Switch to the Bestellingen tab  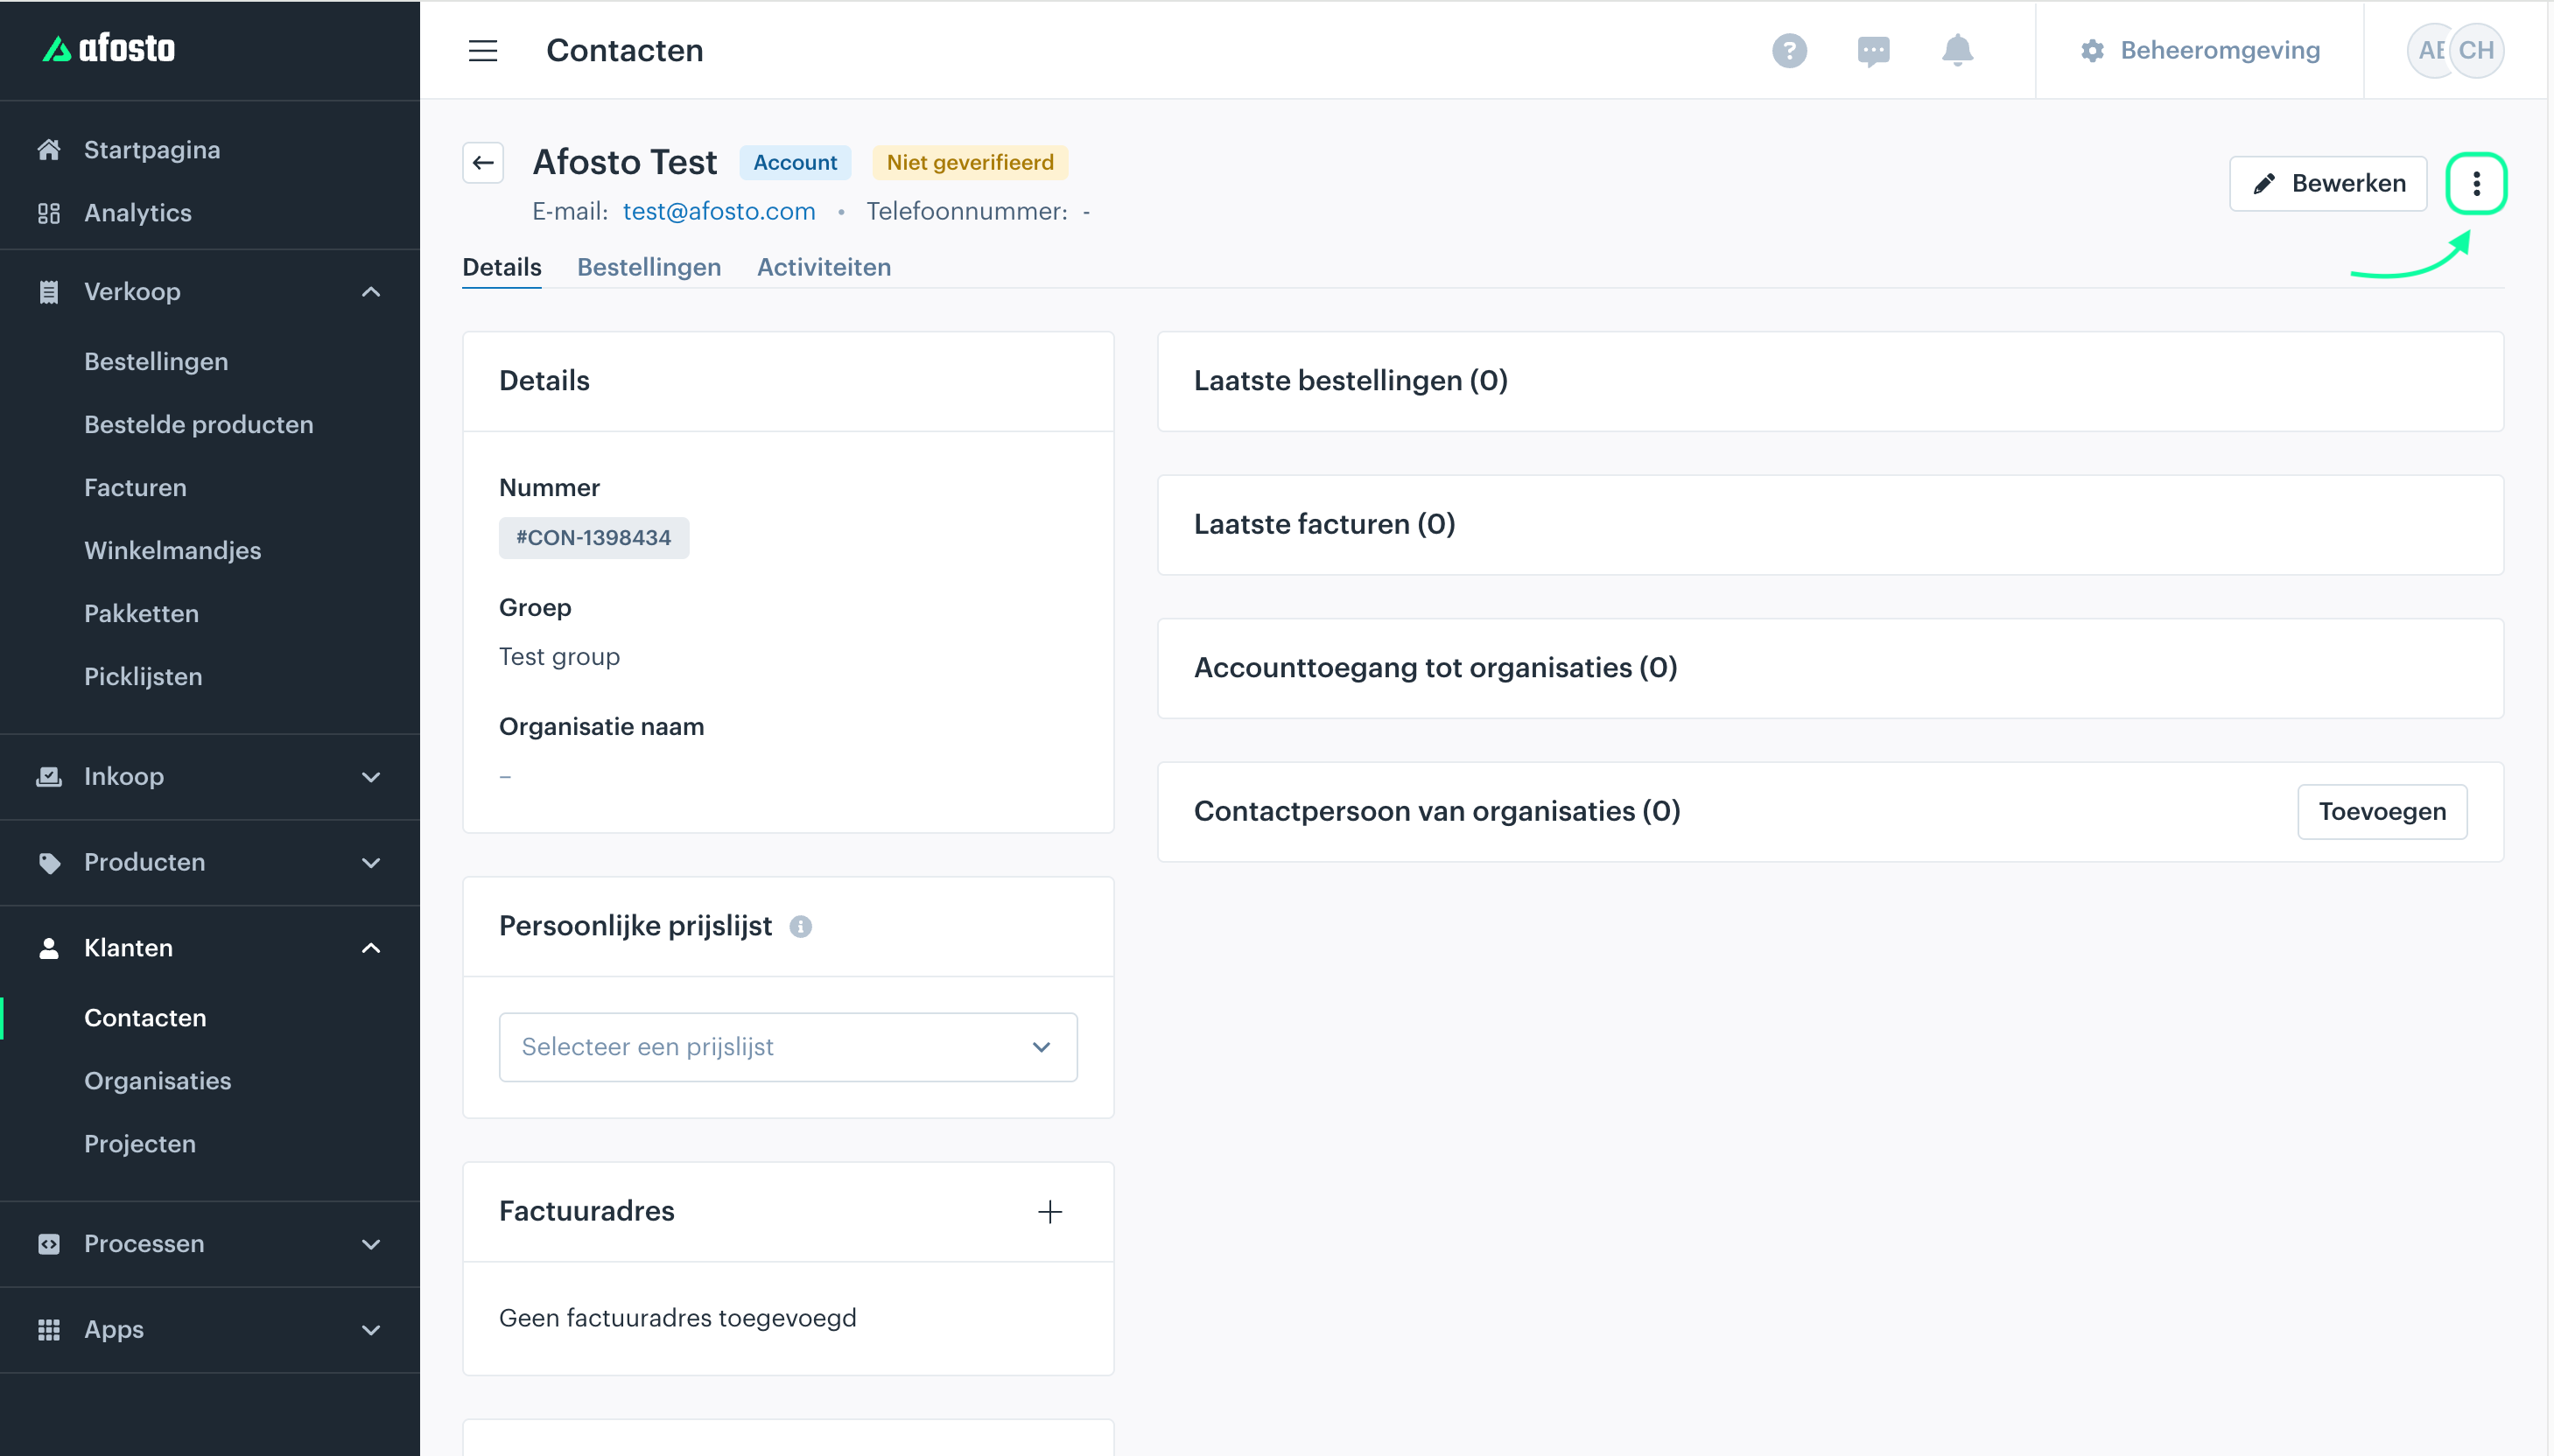pyautogui.click(x=649, y=267)
